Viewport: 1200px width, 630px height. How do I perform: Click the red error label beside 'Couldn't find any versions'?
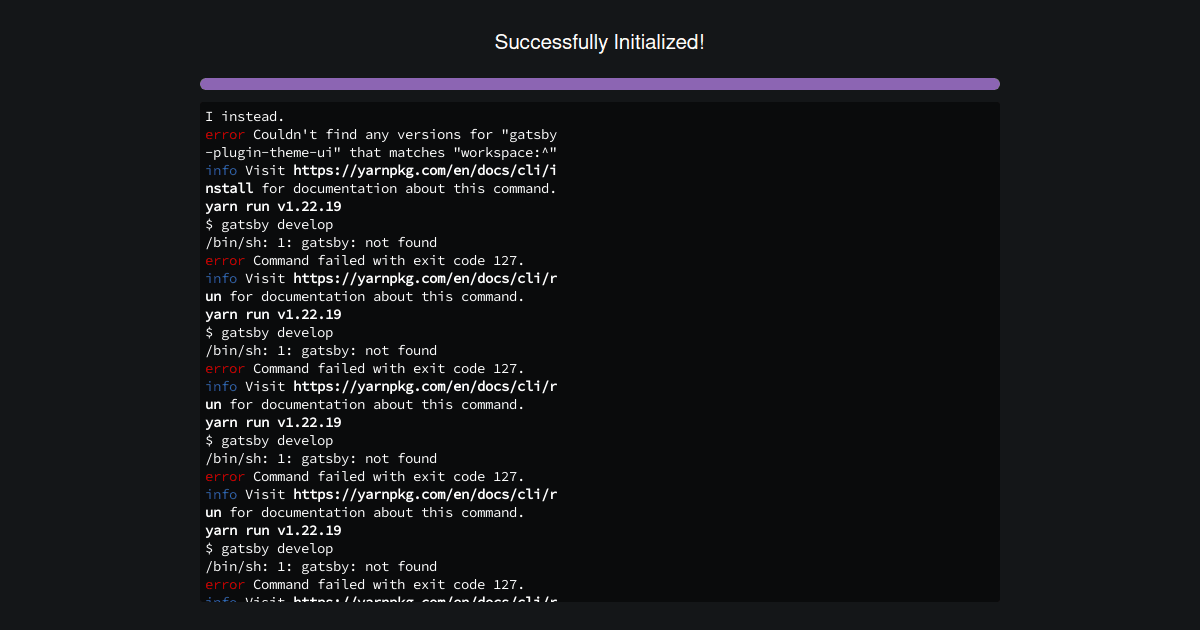click(222, 134)
